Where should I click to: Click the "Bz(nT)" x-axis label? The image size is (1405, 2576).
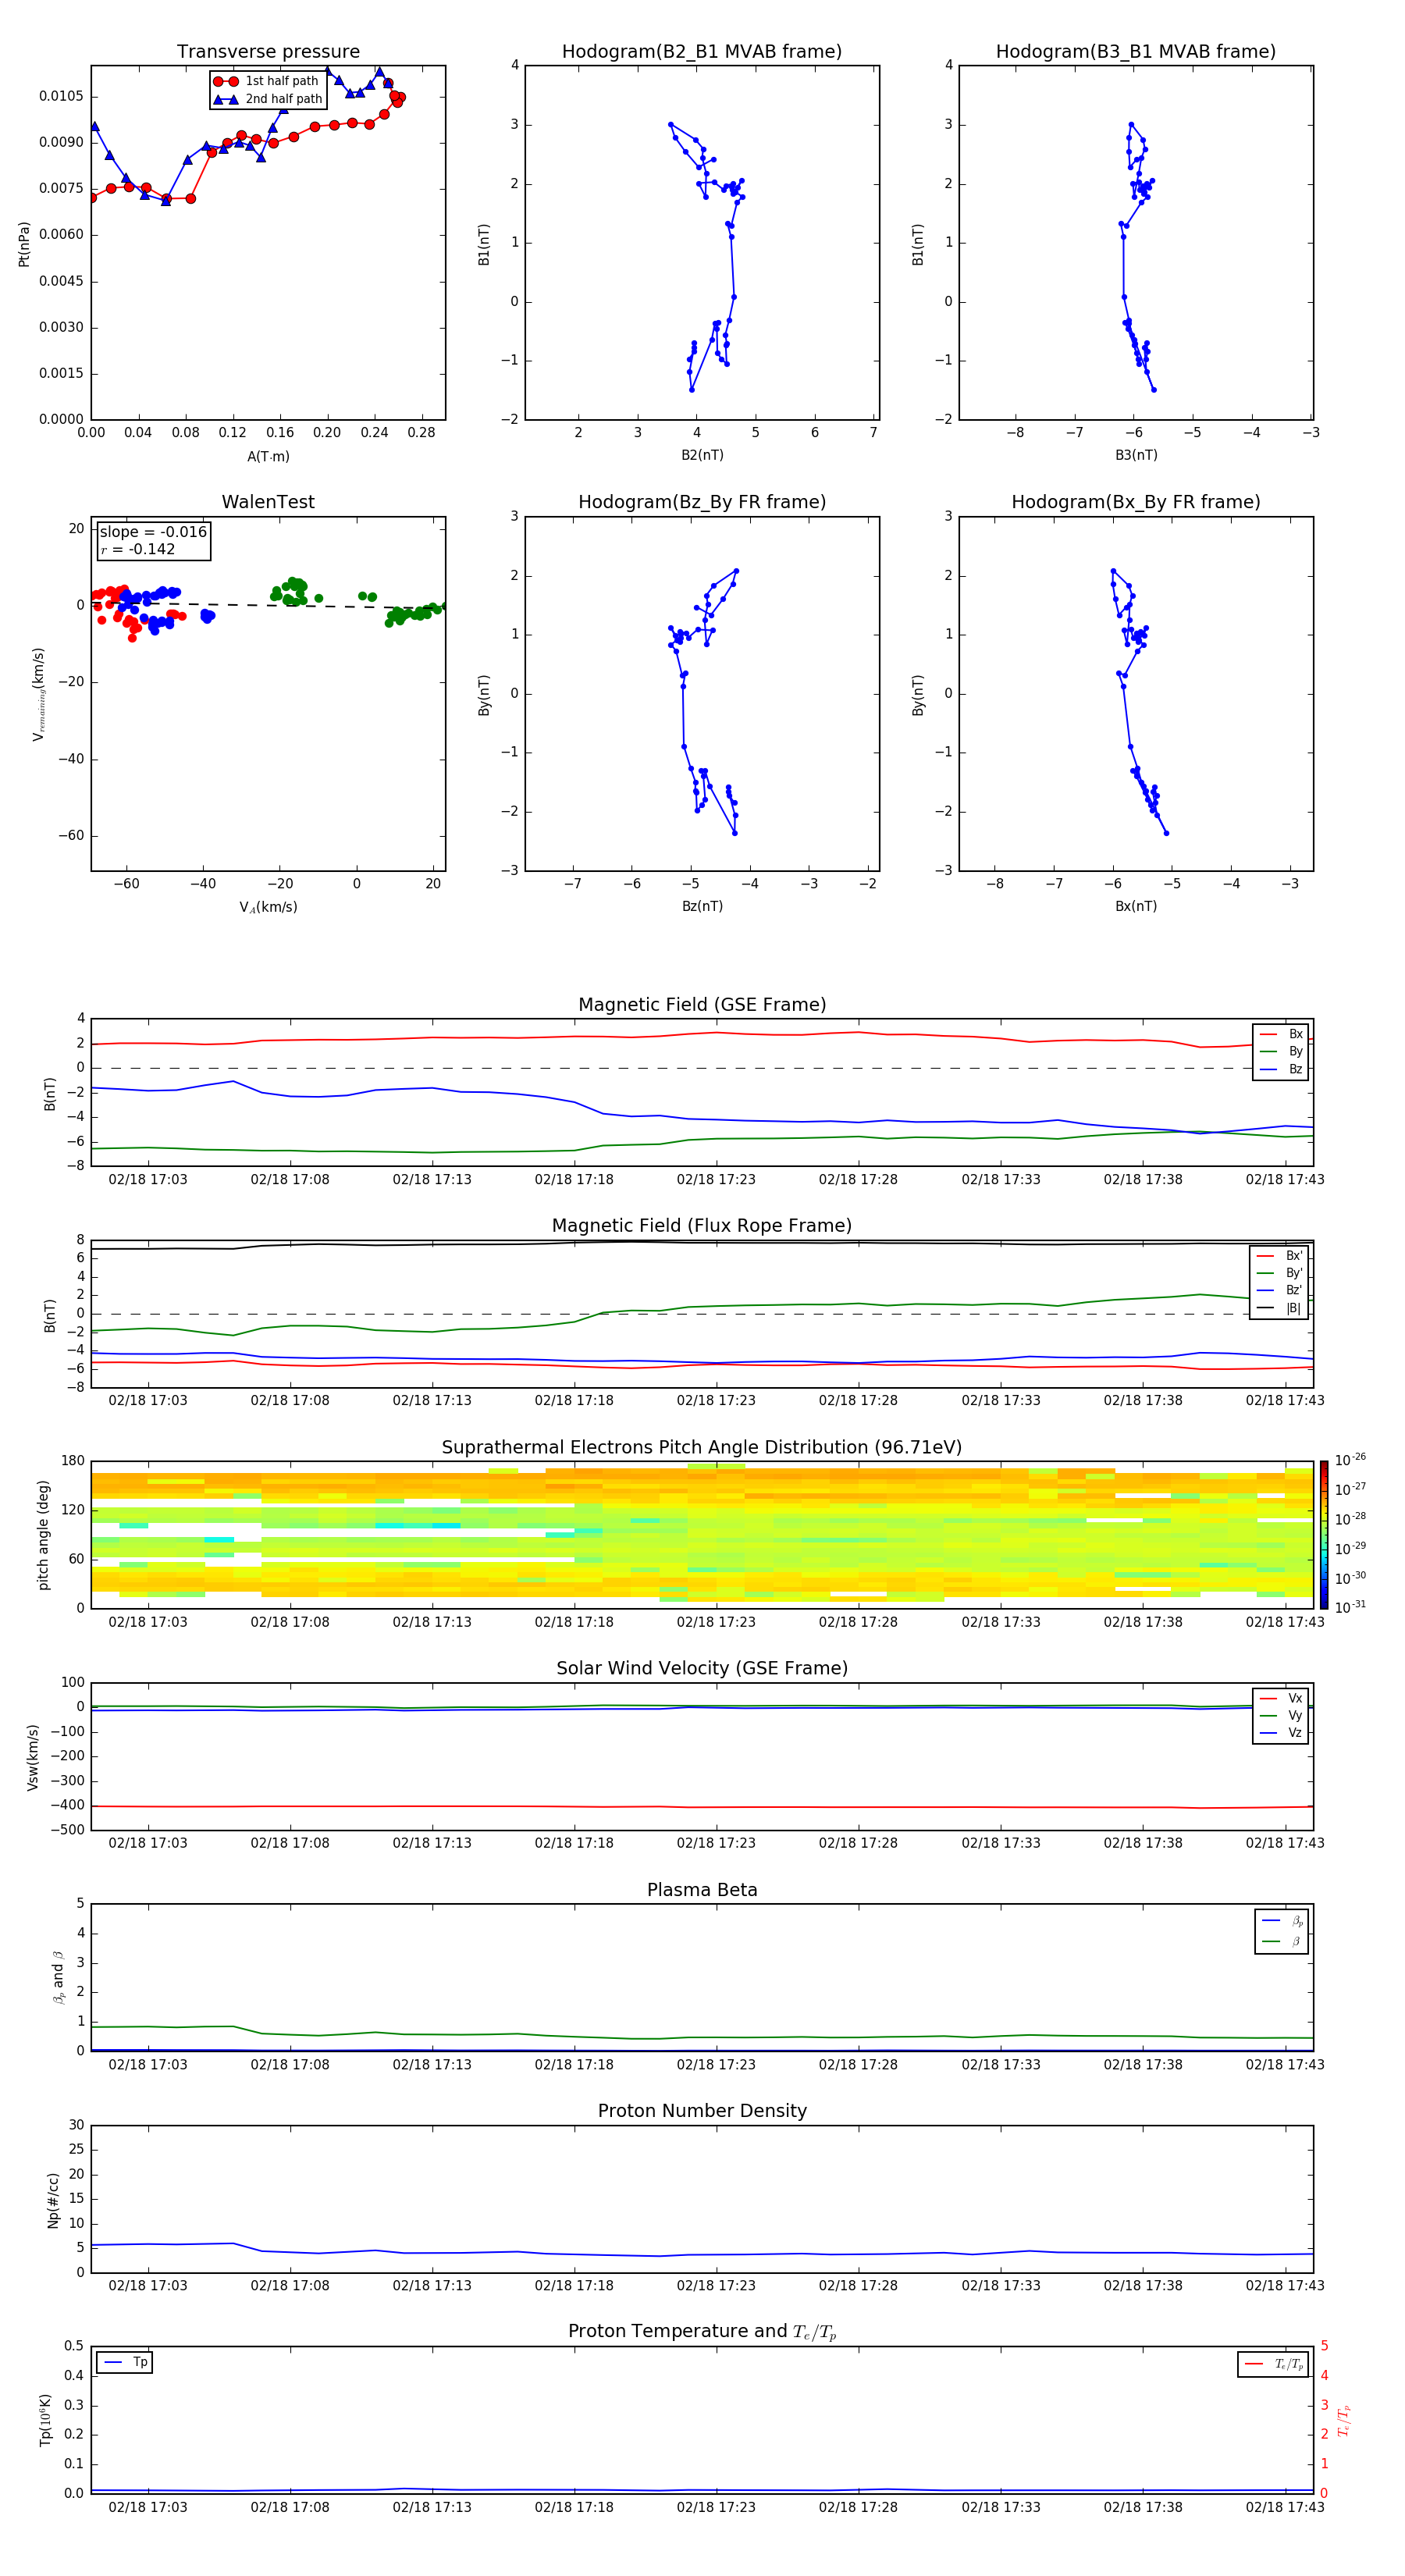(x=702, y=906)
